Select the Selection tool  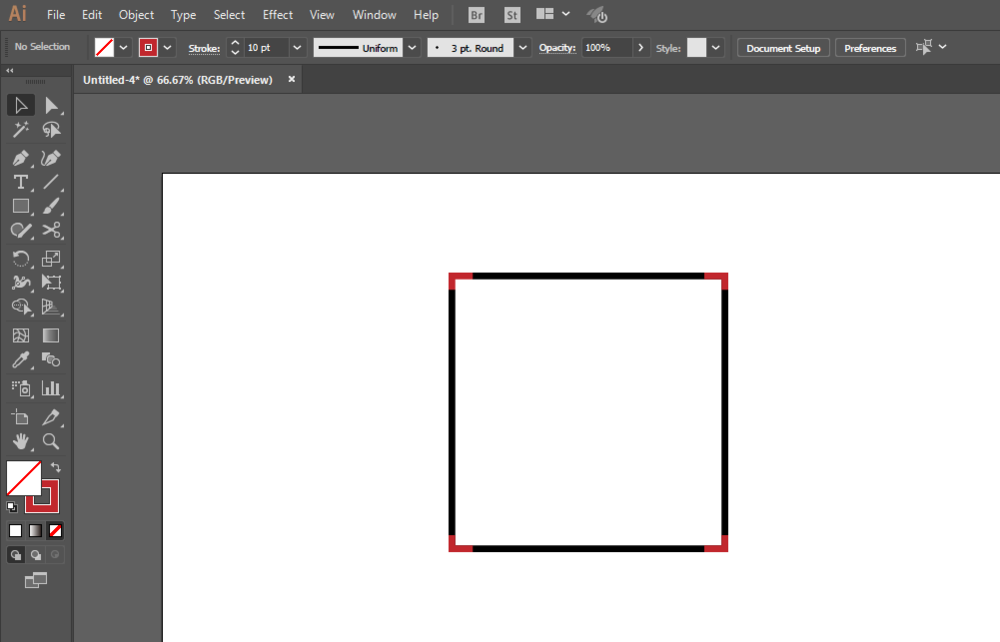tap(21, 105)
